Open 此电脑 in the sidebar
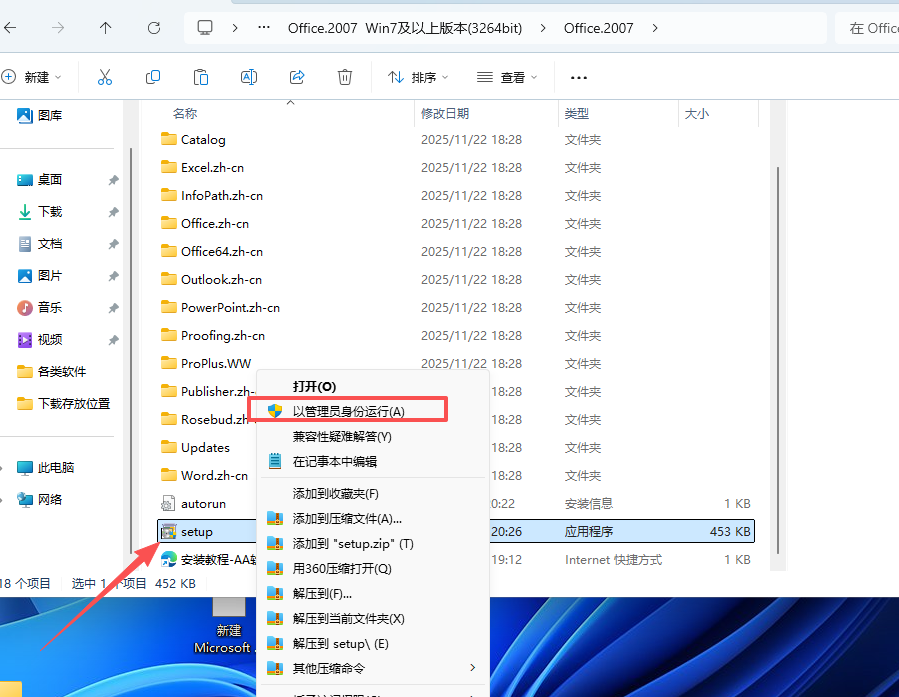Image resolution: width=899 pixels, height=697 pixels. pyautogui.click(x=51, y=467)
